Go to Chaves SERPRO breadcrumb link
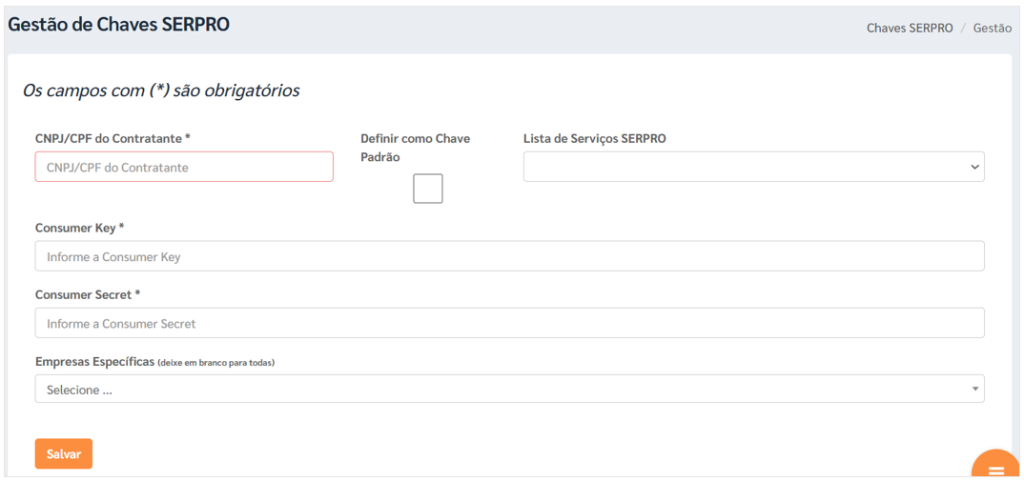This screenshot has height=481, width=1024. tap(910, 28)
